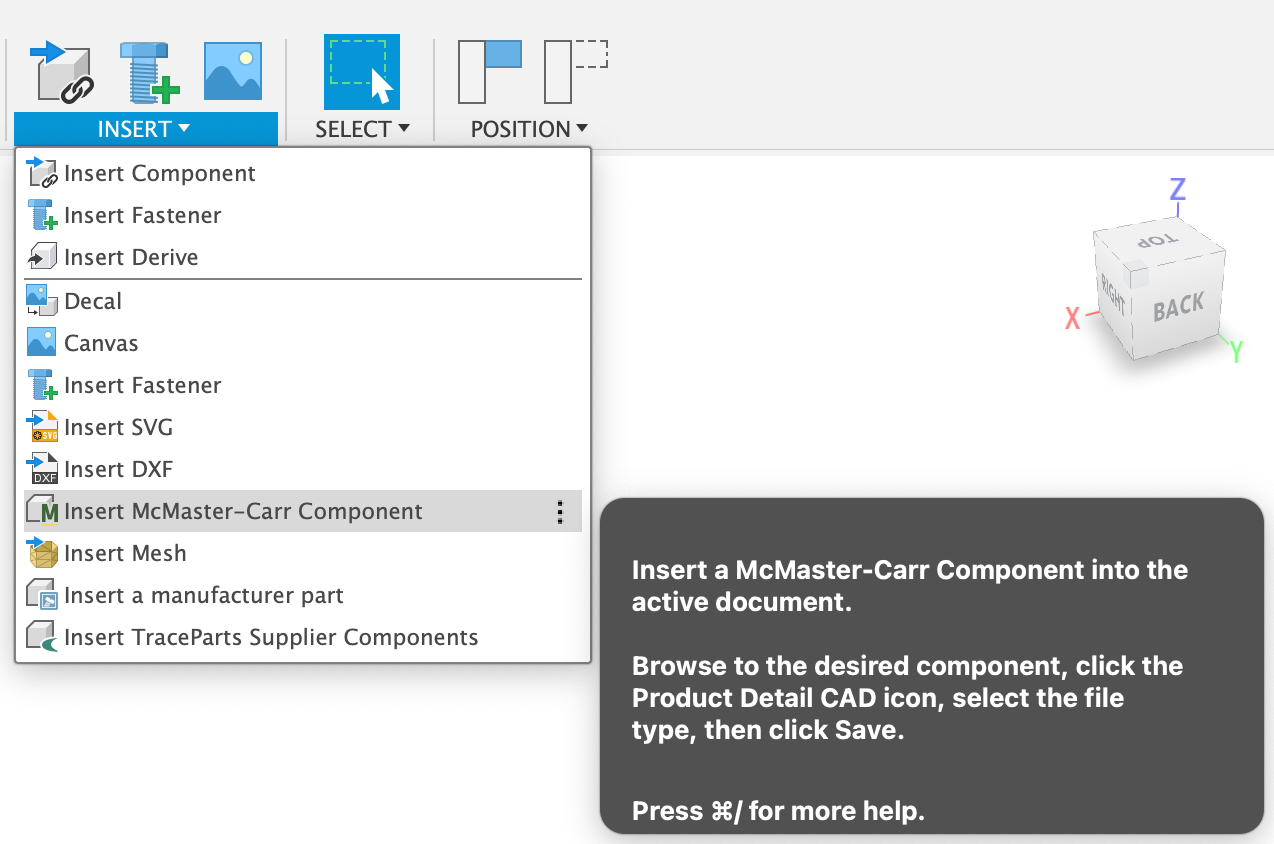Choose Insert Derive from the menu
1274x844 pixels.
click(131, 258)
